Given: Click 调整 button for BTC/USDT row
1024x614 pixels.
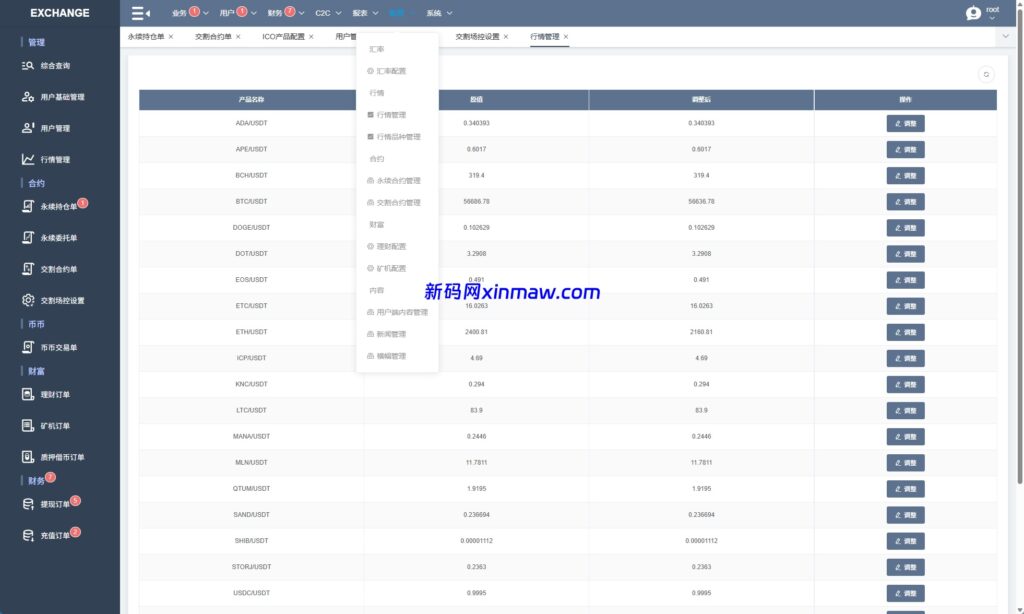Looking at the screenshot, I should point(905,202).
